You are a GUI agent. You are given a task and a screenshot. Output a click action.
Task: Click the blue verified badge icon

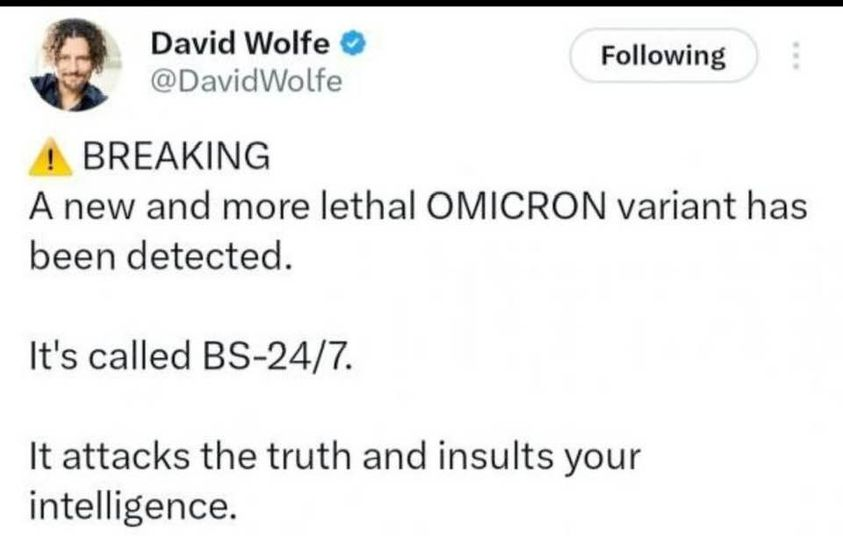(354, 44)
